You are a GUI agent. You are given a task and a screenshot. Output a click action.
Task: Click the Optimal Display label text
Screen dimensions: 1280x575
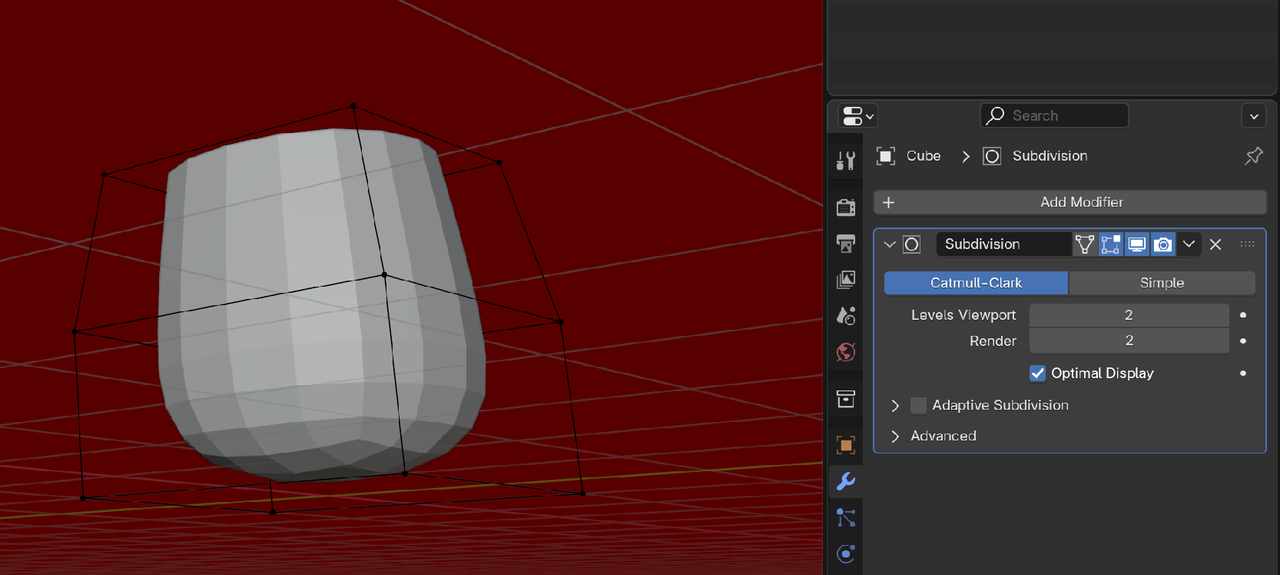pos(1102,373)
